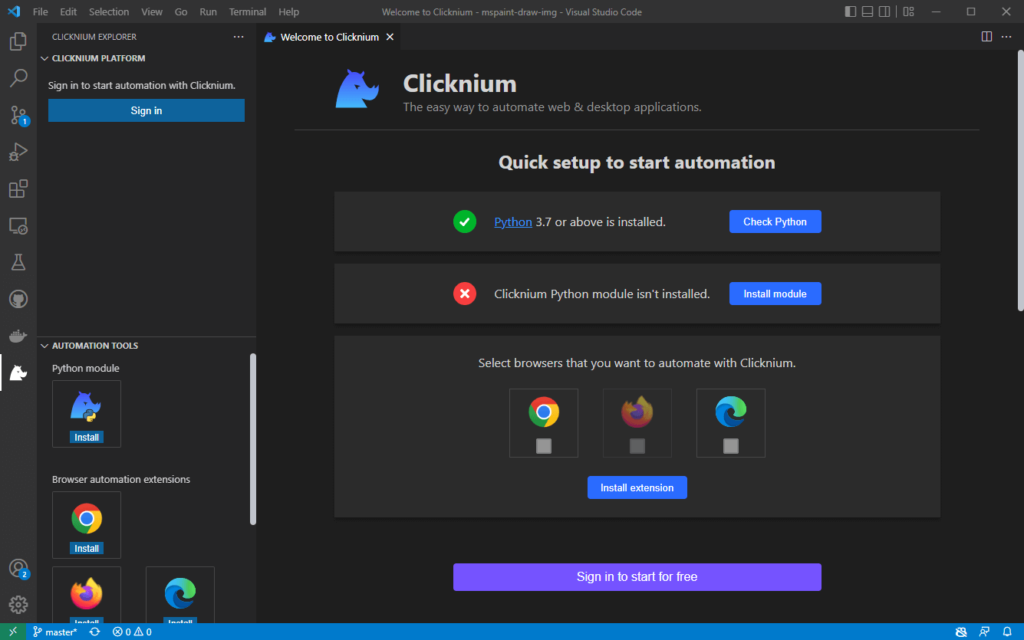Screen dimensions: 1024x640
Task: Click the Chrome browser tile in welcome page
Action: coord(543,423)
